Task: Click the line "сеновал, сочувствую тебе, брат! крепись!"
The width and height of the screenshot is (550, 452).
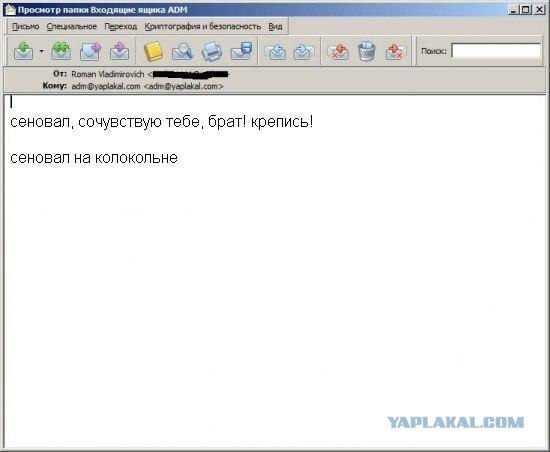Action: click(x=161, y=122)
